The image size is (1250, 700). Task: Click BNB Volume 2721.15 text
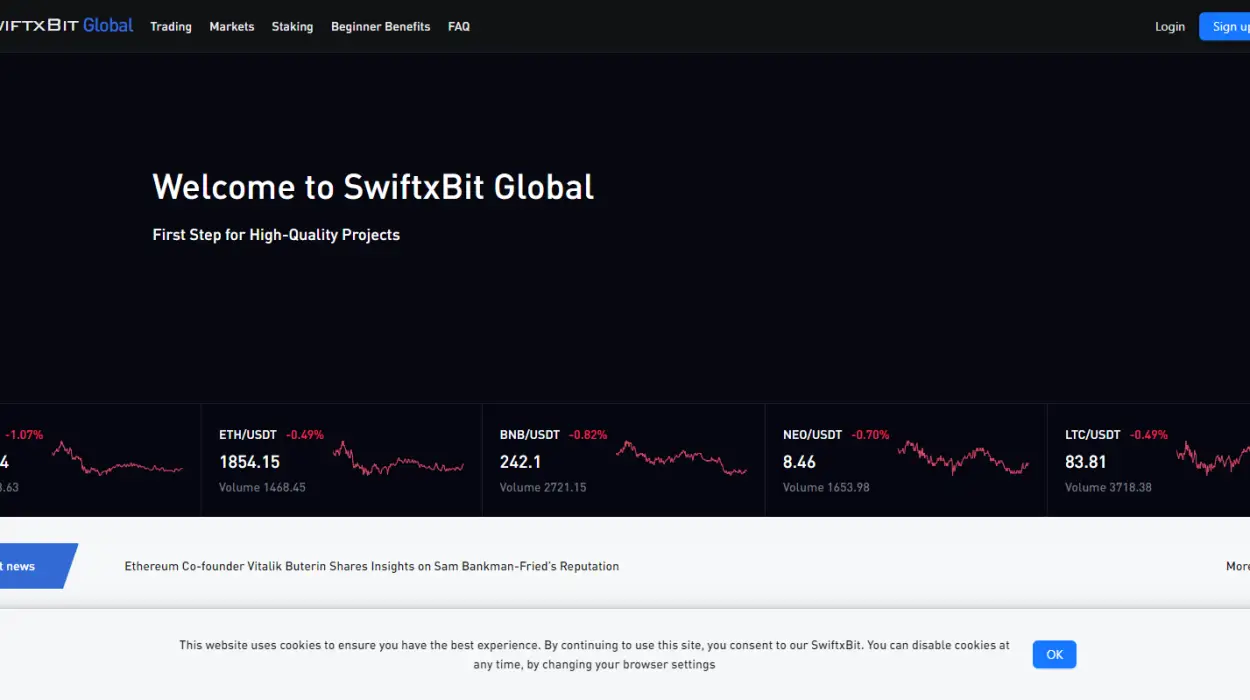point(543,488)
